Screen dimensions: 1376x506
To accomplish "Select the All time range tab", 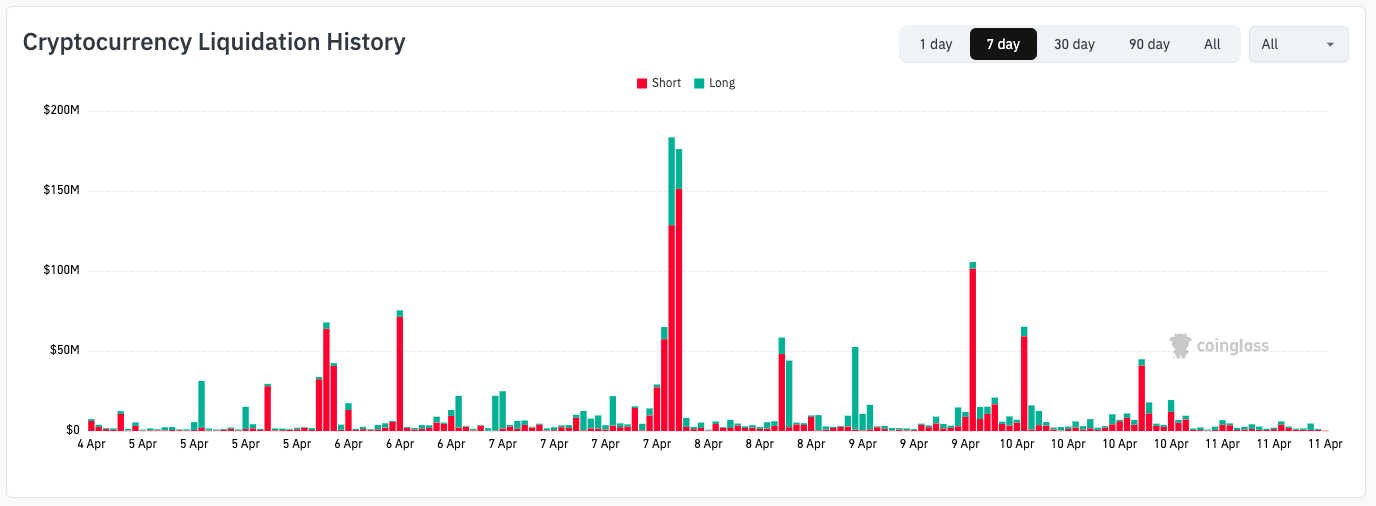I will point(1212,44).
